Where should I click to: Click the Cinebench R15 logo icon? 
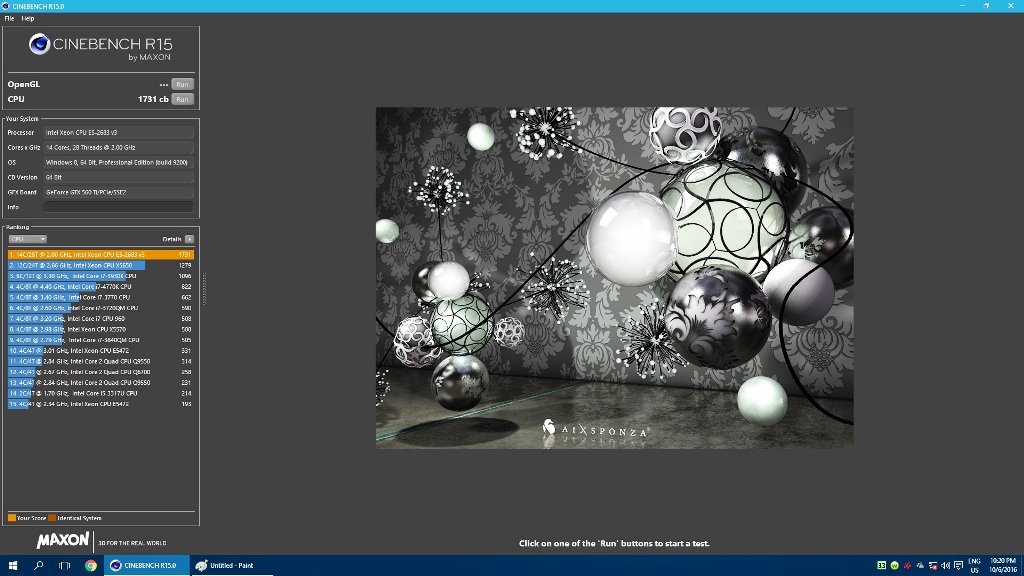coord(40,44)
